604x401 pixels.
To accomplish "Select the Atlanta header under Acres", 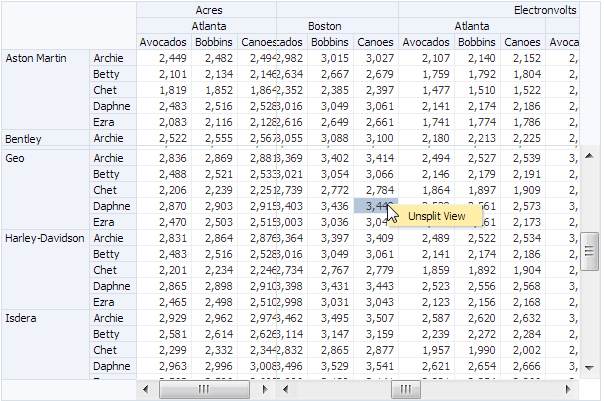I will (208, 26).
